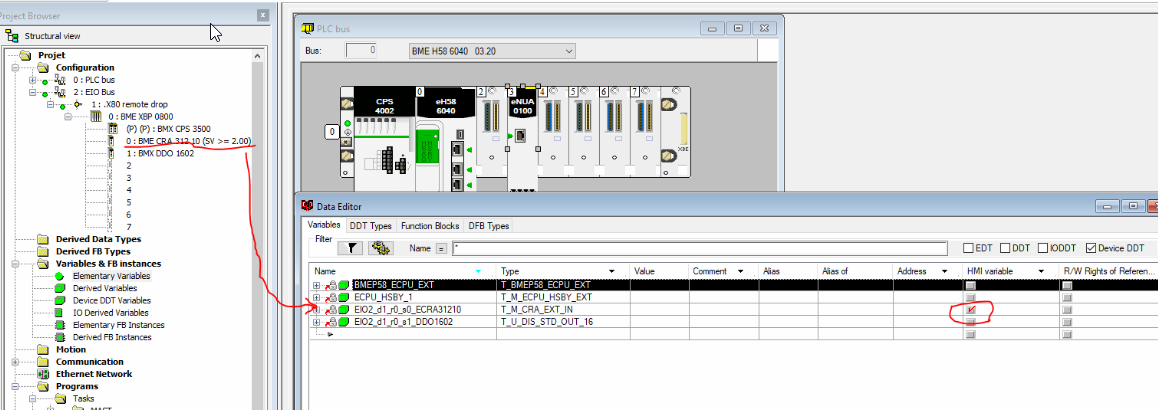The image size is (1158, 410).
Task: Click the Elementary Variables green icon
Action: point(60,276)
